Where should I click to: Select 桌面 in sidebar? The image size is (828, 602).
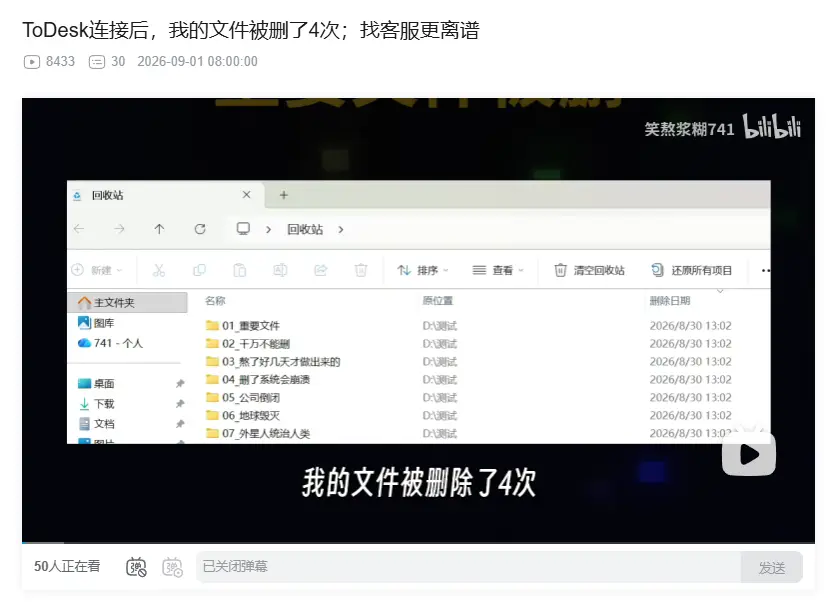(96, 383)
